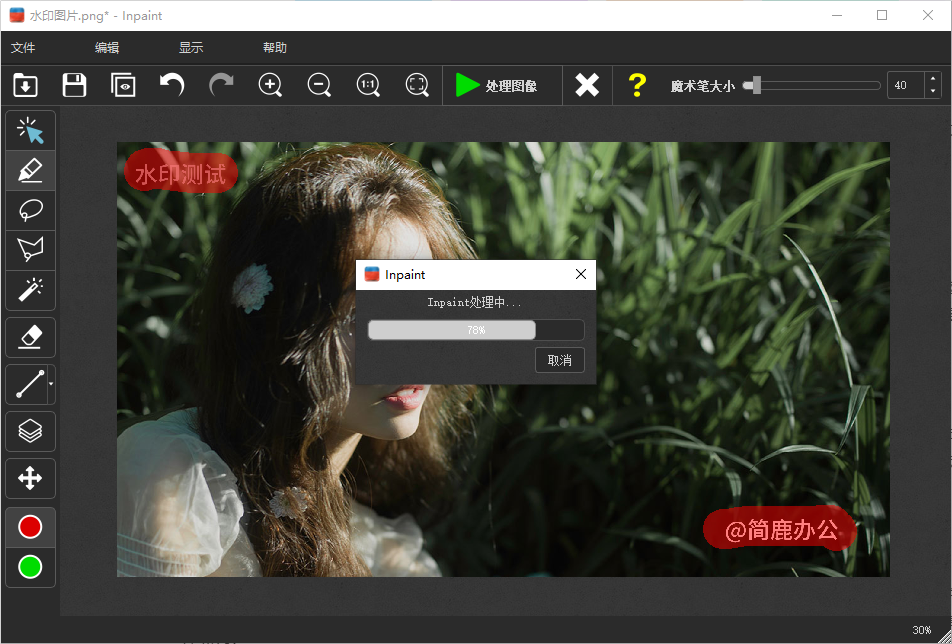
Task: Click the zoom out magnifier icon
Action: [319, 86]
